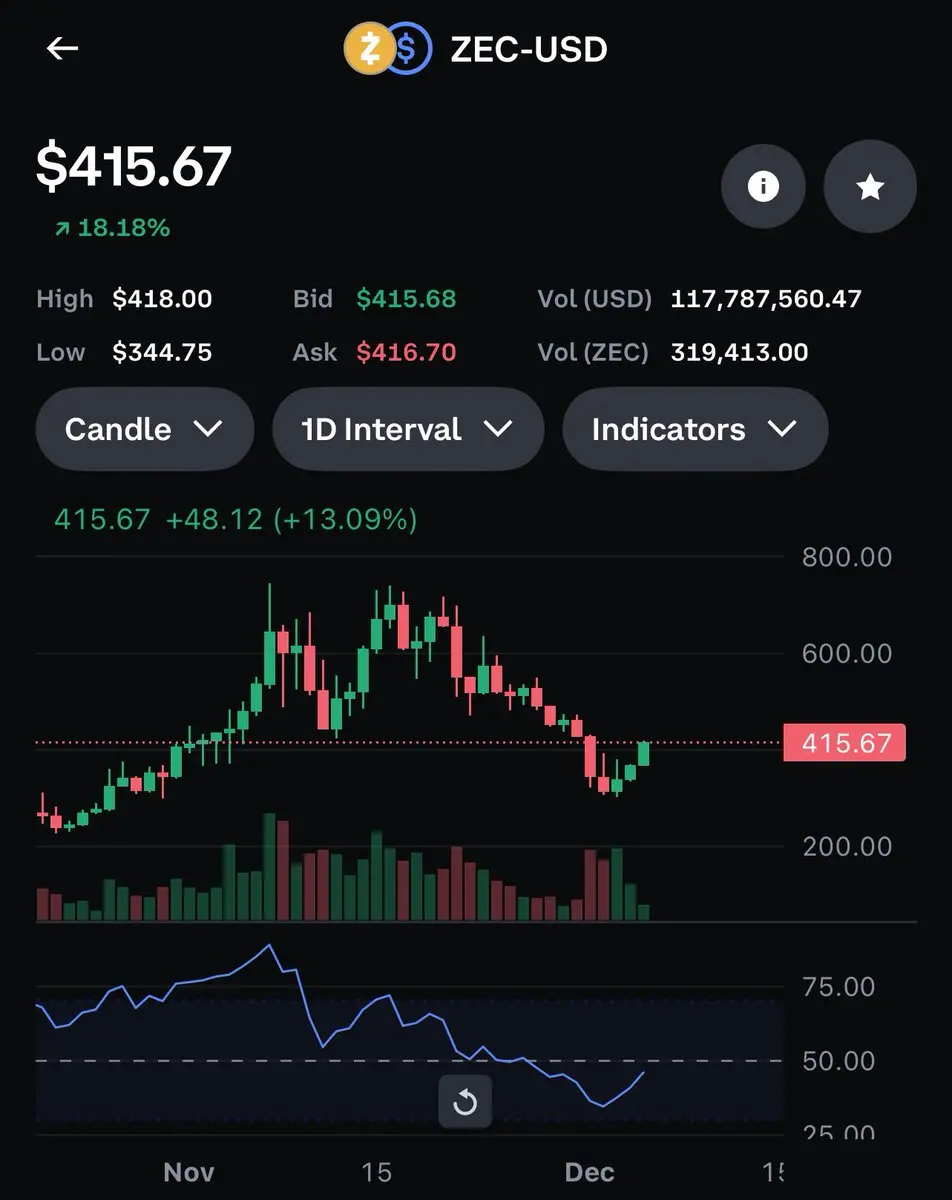The height and width of the screenshot is (1200, 952).
Task: Reset the chart view with refresh icon
Action: tap(465, 1102)
